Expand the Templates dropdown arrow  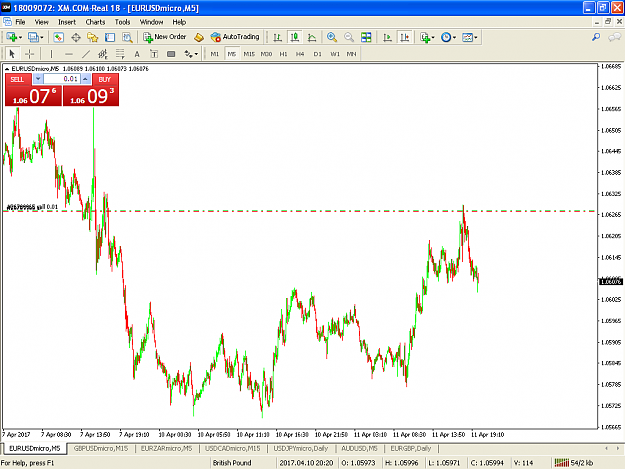click(476, 37)
